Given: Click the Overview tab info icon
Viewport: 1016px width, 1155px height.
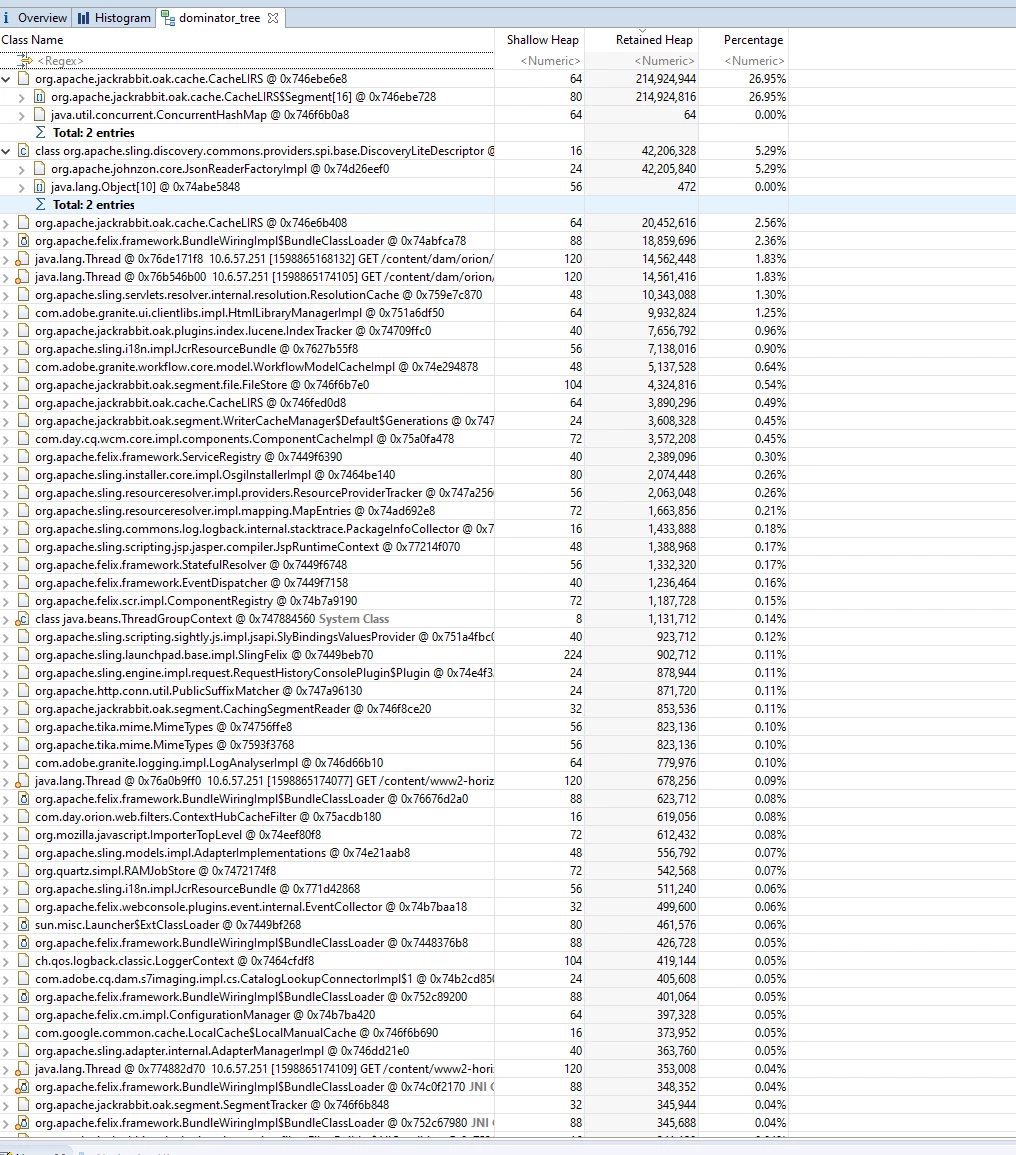Looking at the screenshot, I should coord(7,18).
